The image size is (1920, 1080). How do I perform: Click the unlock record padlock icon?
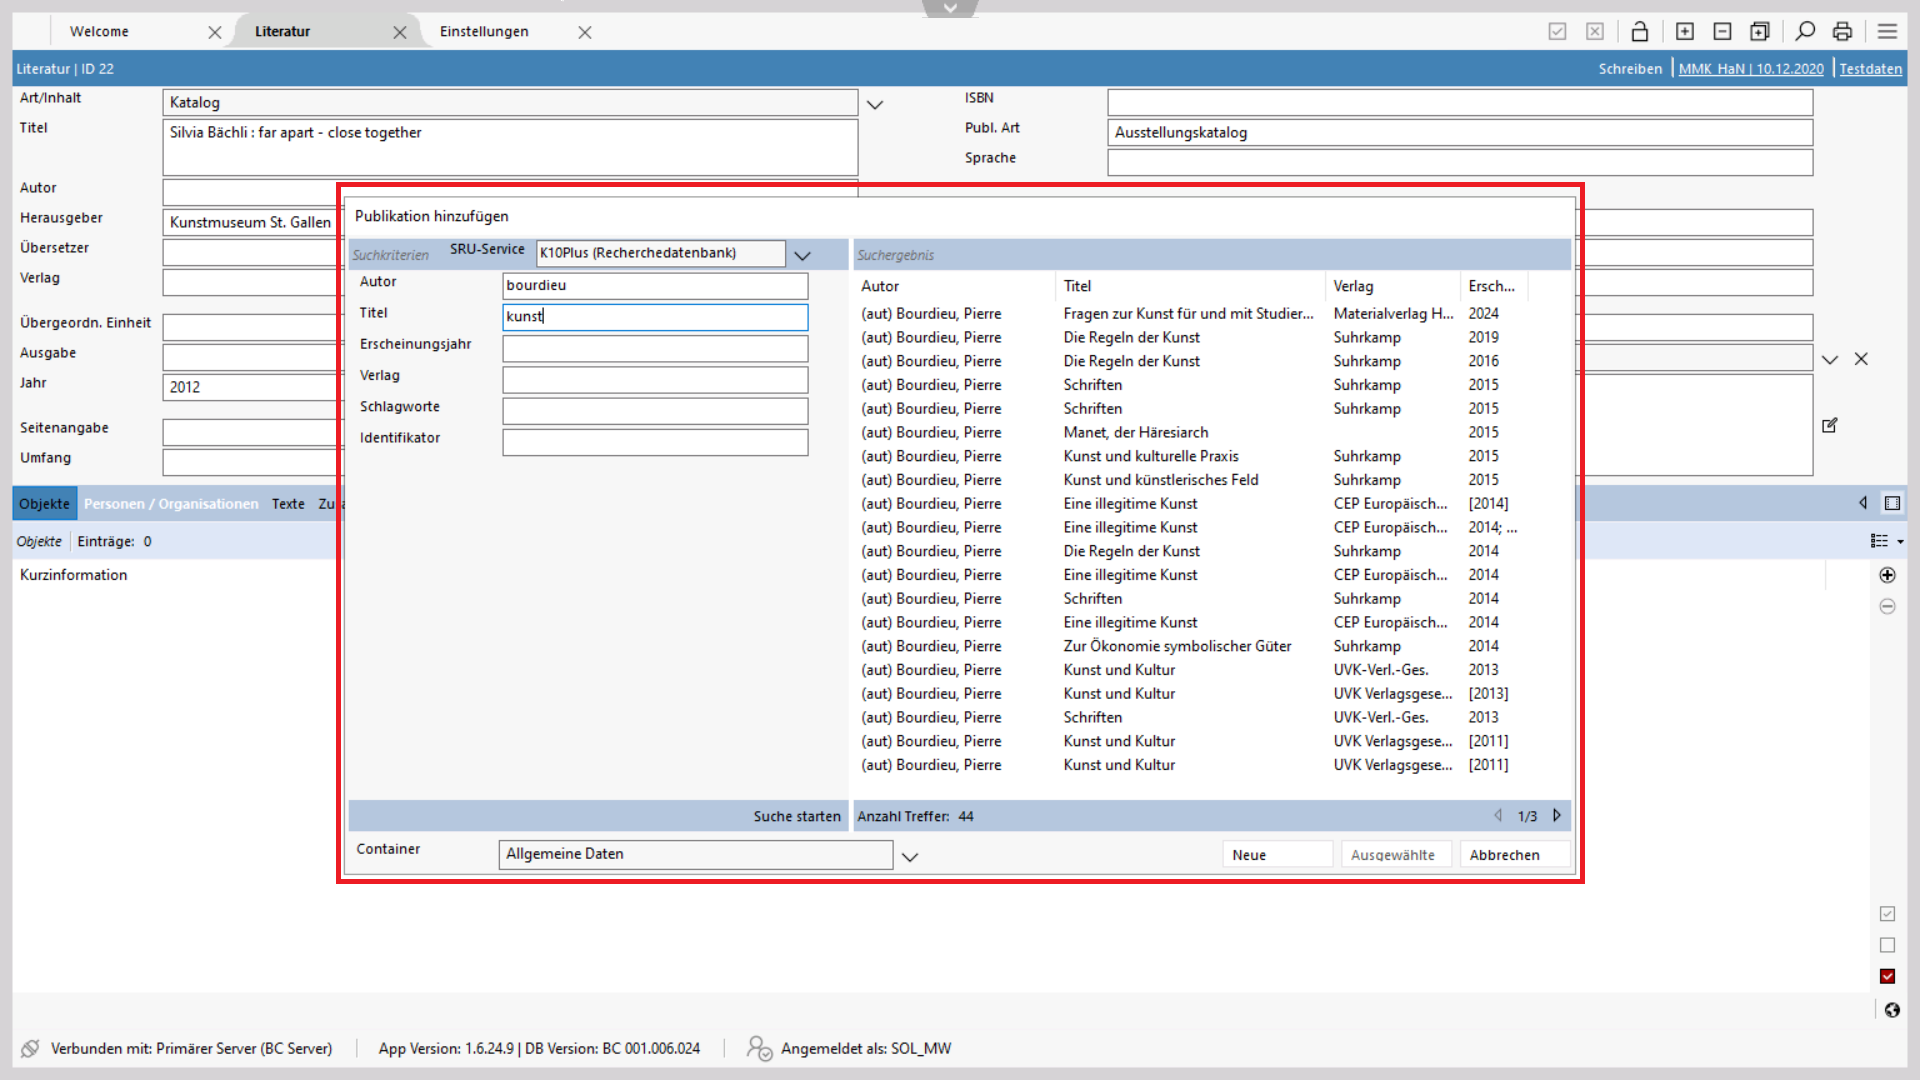1639,32
